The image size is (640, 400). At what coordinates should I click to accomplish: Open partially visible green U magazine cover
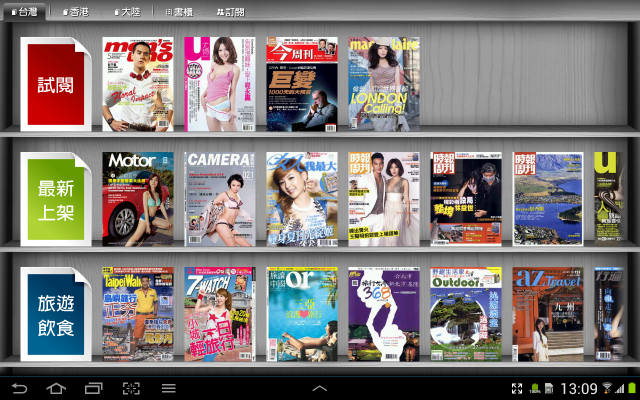coord(609,199)
